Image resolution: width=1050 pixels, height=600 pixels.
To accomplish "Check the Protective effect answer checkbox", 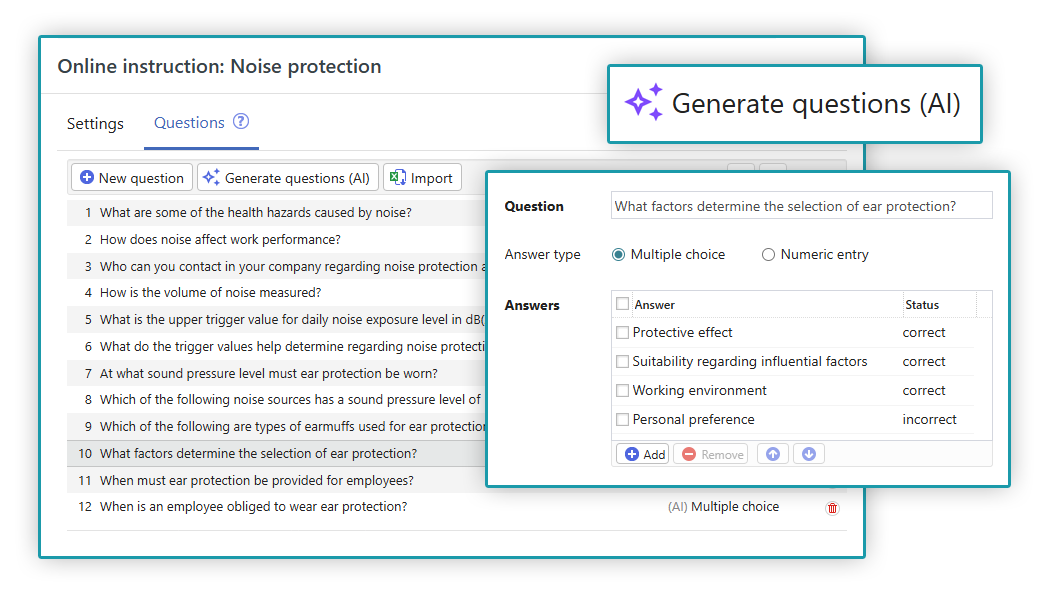I will tap(622, 331).
